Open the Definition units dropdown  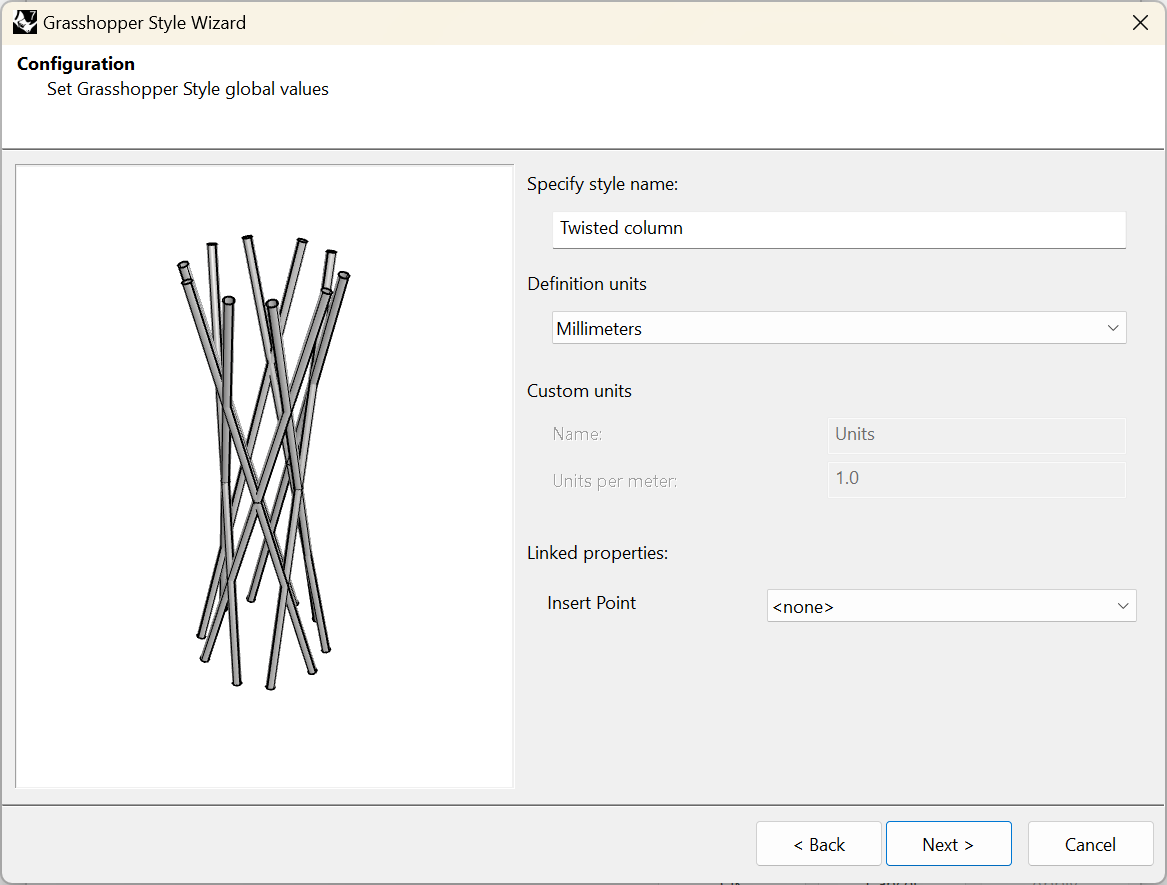839,328
